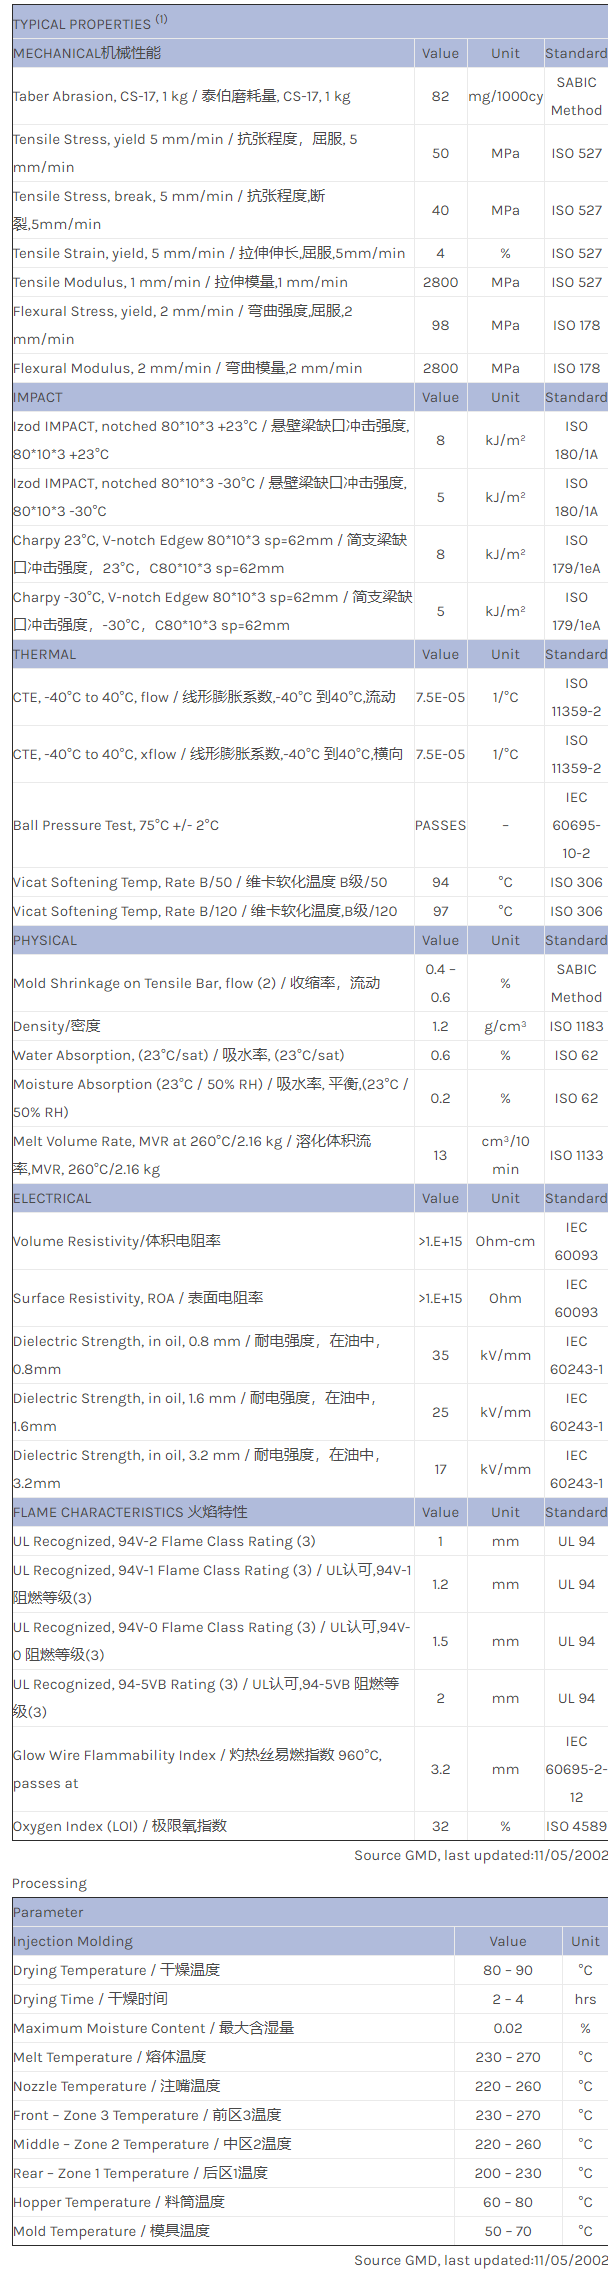The image size is (608, 2271).
Task: Click the PHYSICAL section header
Action: tap(45, 940)
